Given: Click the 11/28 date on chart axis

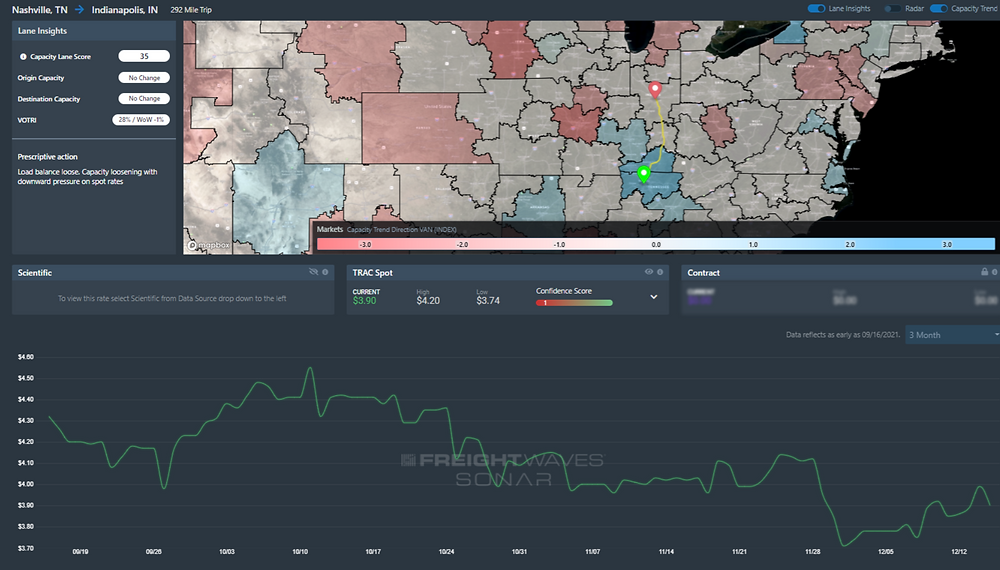Looking at the screenshot, I should (x=812, y=552).
